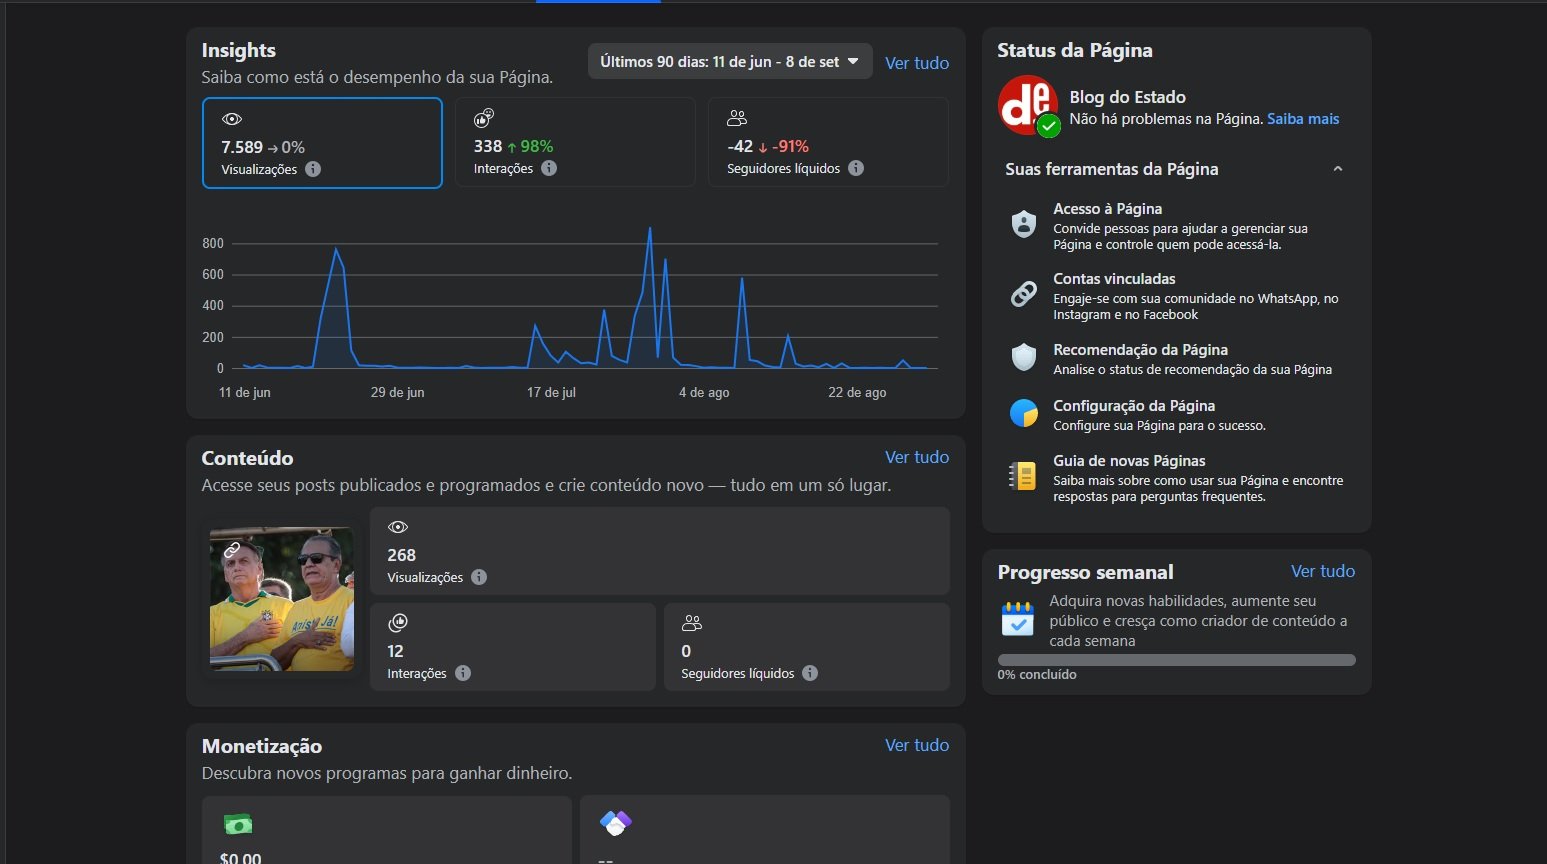
Task: Collapse Suas ferramentas da Página section
Action: tap(1337, 169)
